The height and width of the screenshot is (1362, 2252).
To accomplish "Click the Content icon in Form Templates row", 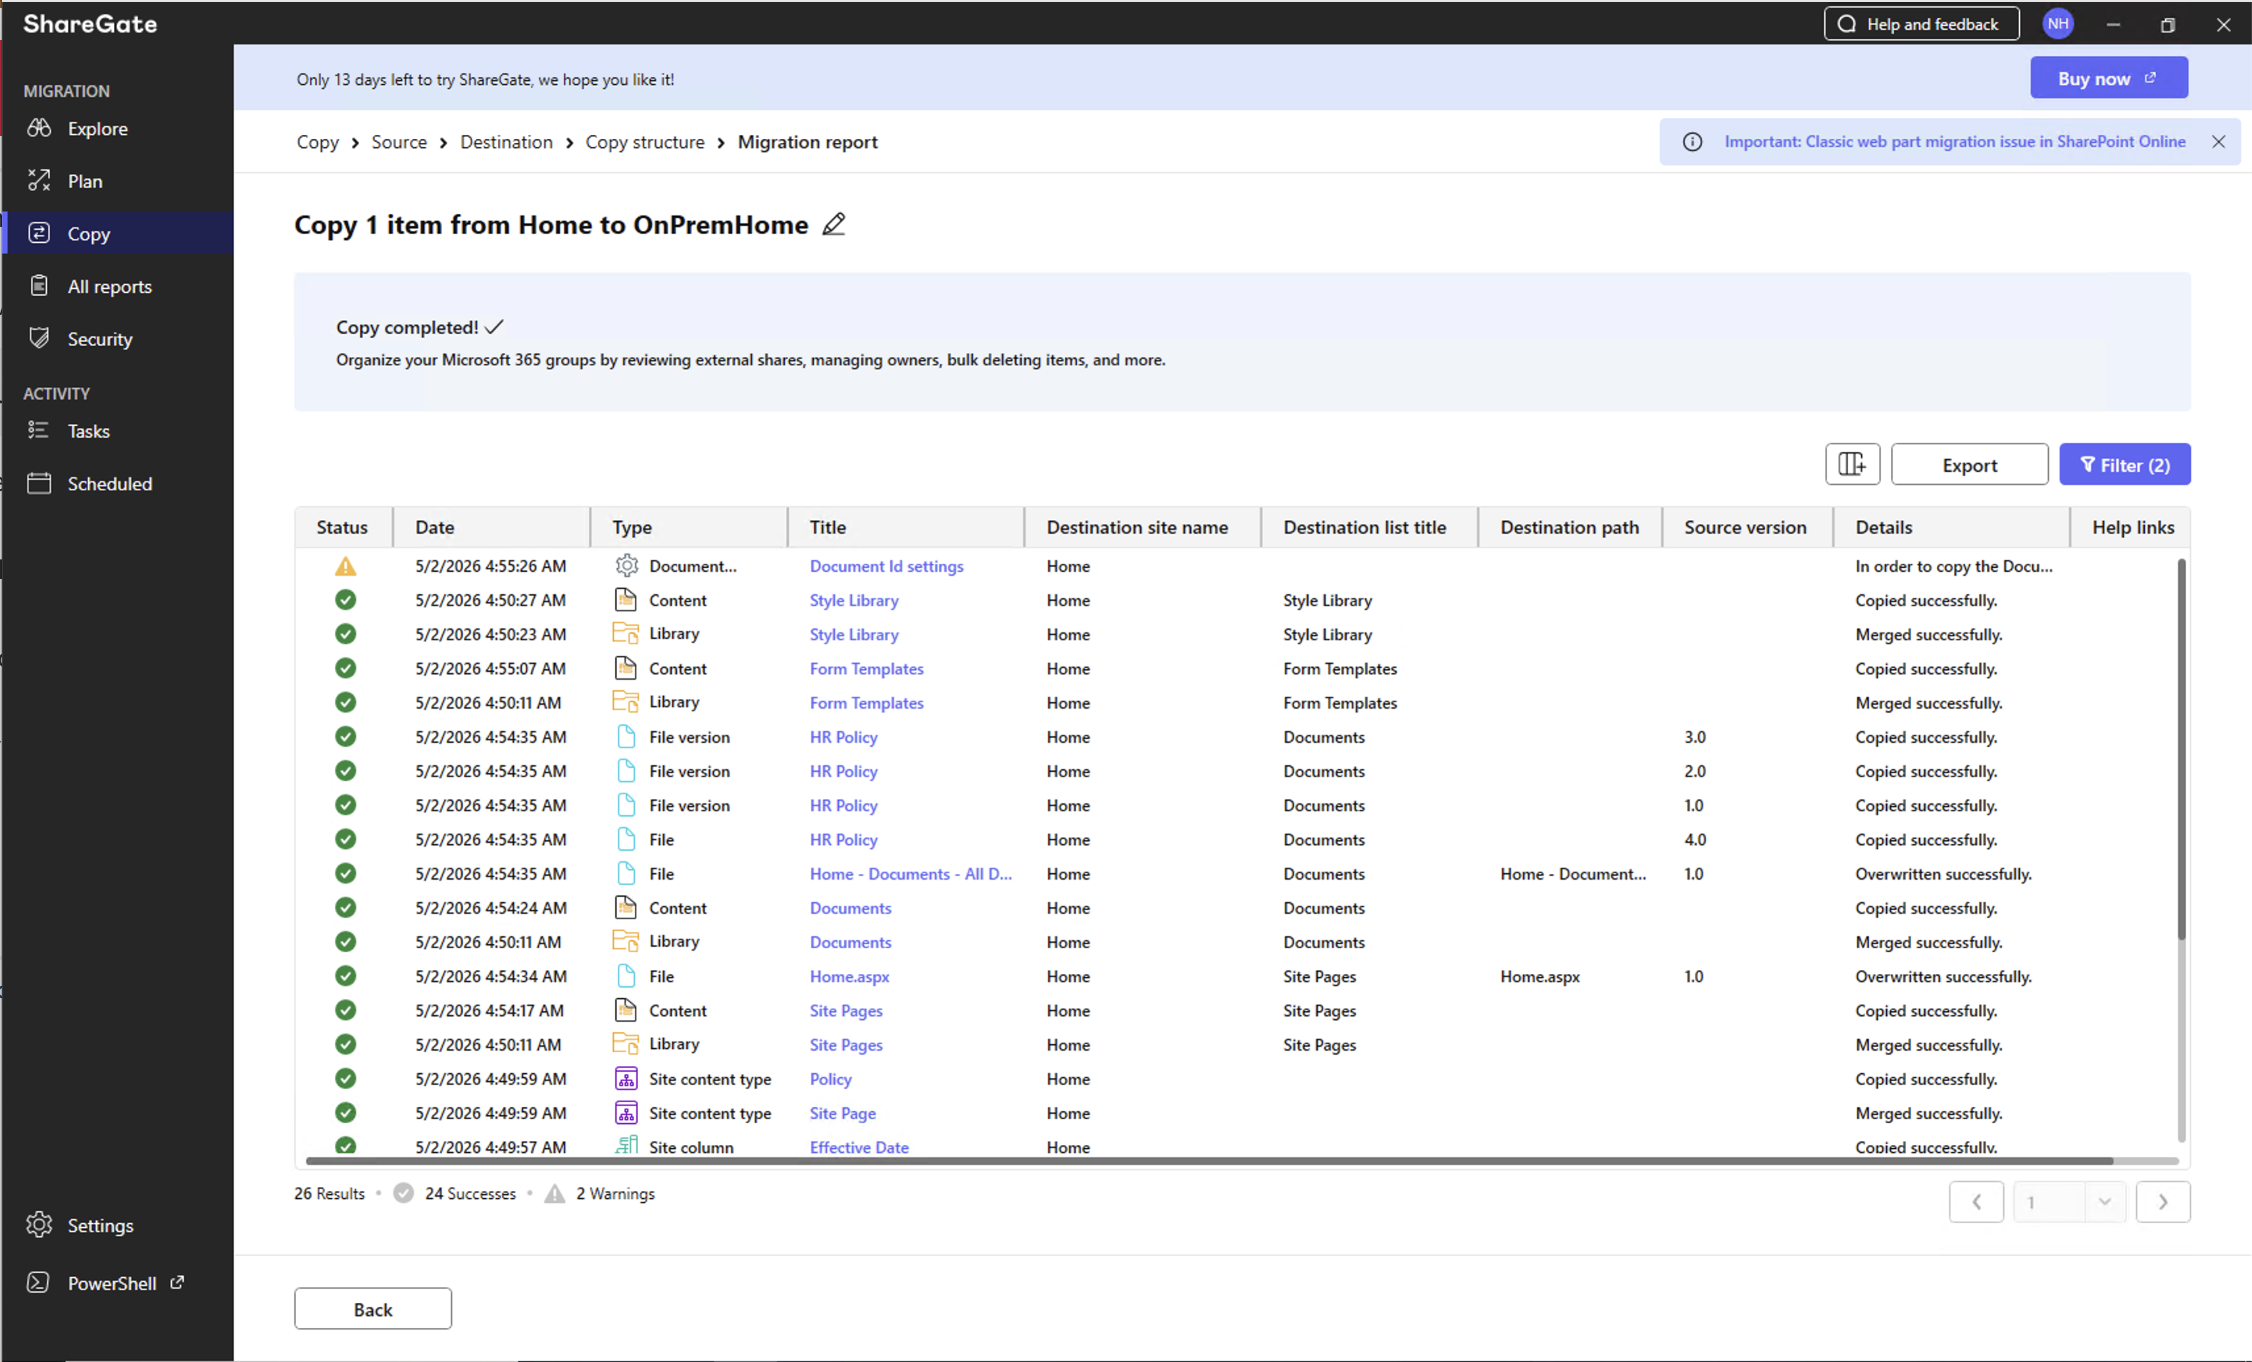I will tap(626, 667).
